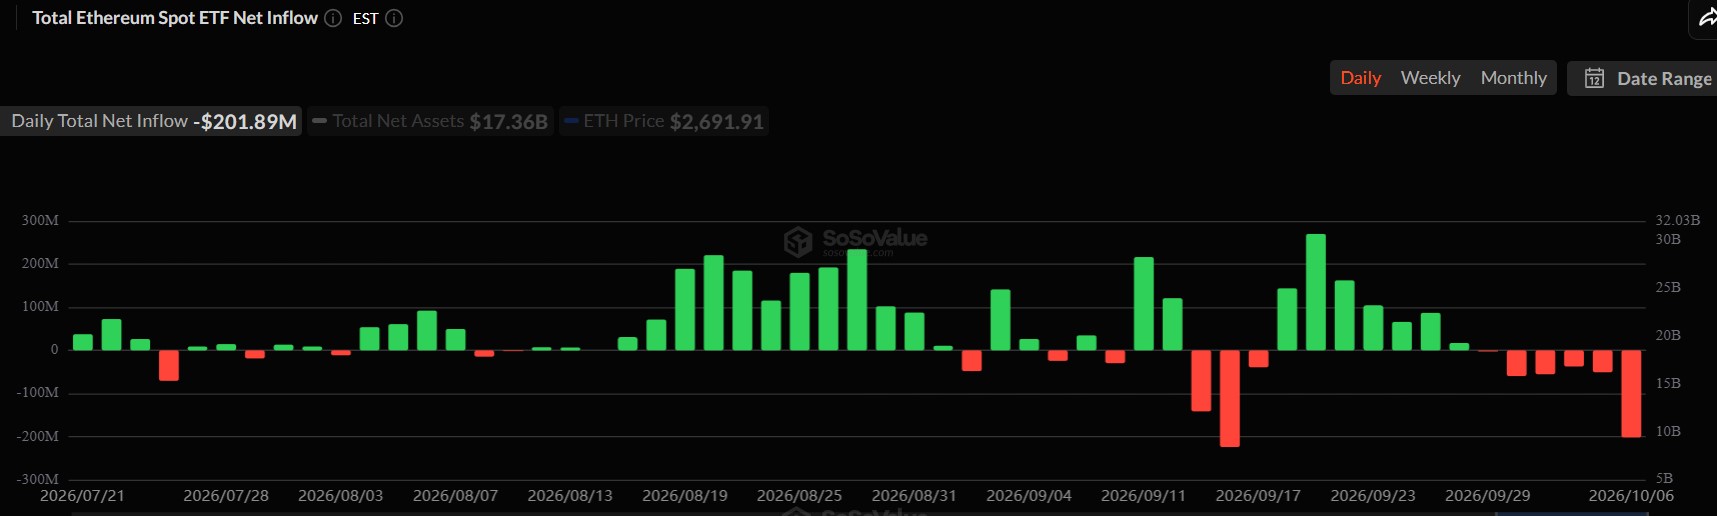The height and width of the screenshot is (516, 1717).
Task: Open the Date Range picker
Action: click(1642, 78)
